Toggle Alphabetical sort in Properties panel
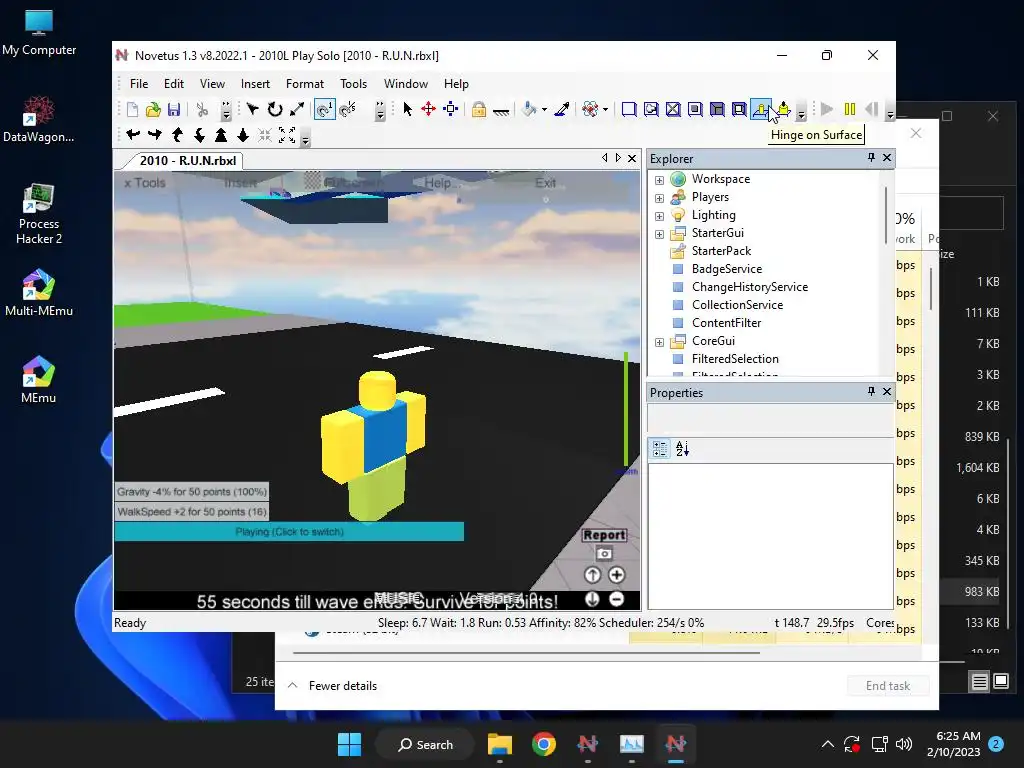Viewport: 1024px width, 768px height. pos(682,449)
